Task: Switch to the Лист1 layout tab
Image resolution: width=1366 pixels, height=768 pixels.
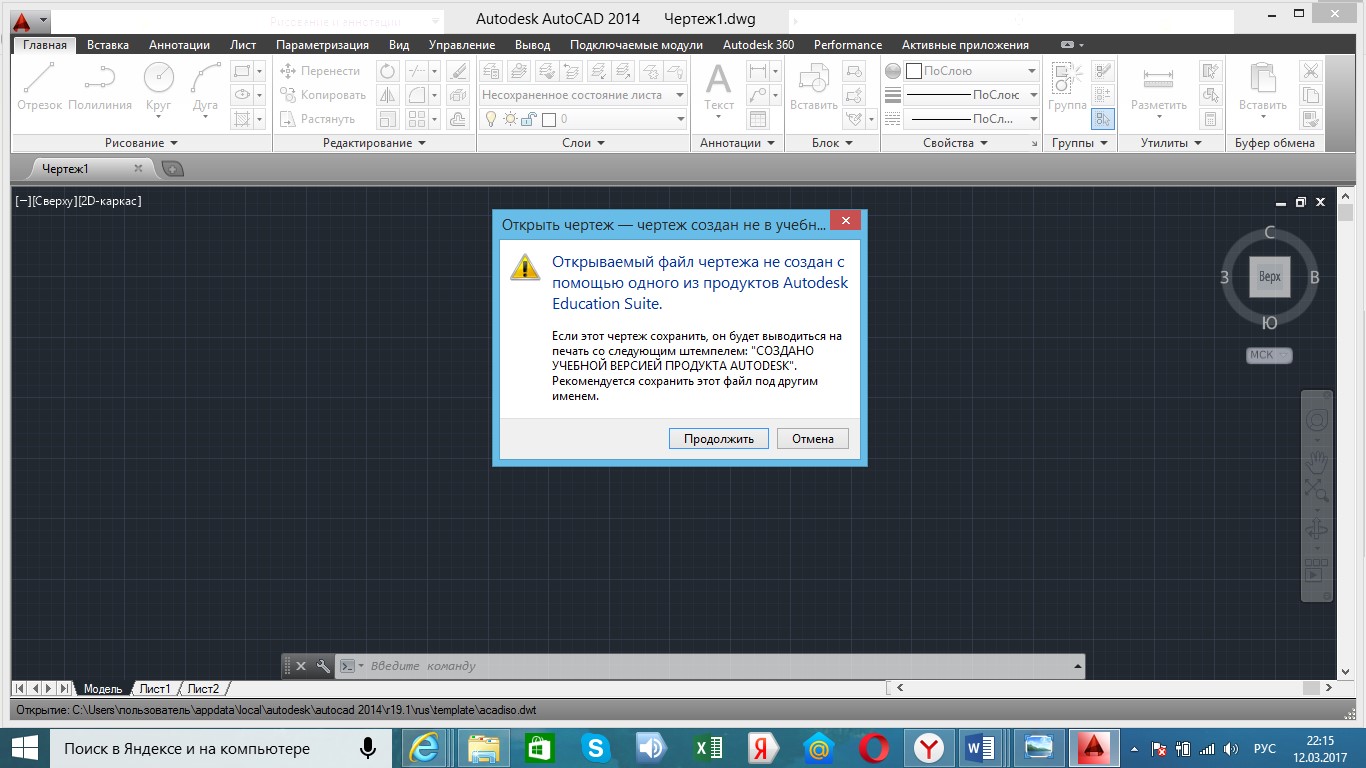Action: pyautogui.click(x=154, y=689)
